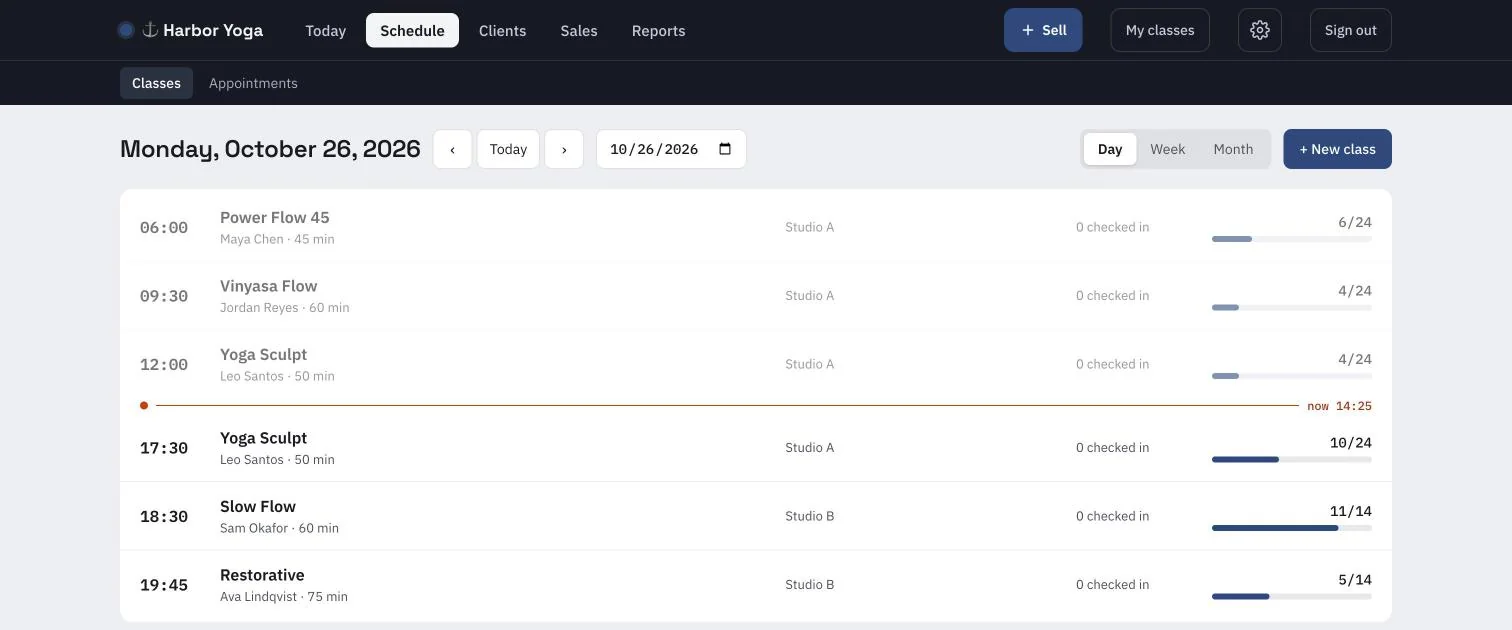Create a new class
The height and width of the screenshot is (630, 1512).
pos(1338,149)
